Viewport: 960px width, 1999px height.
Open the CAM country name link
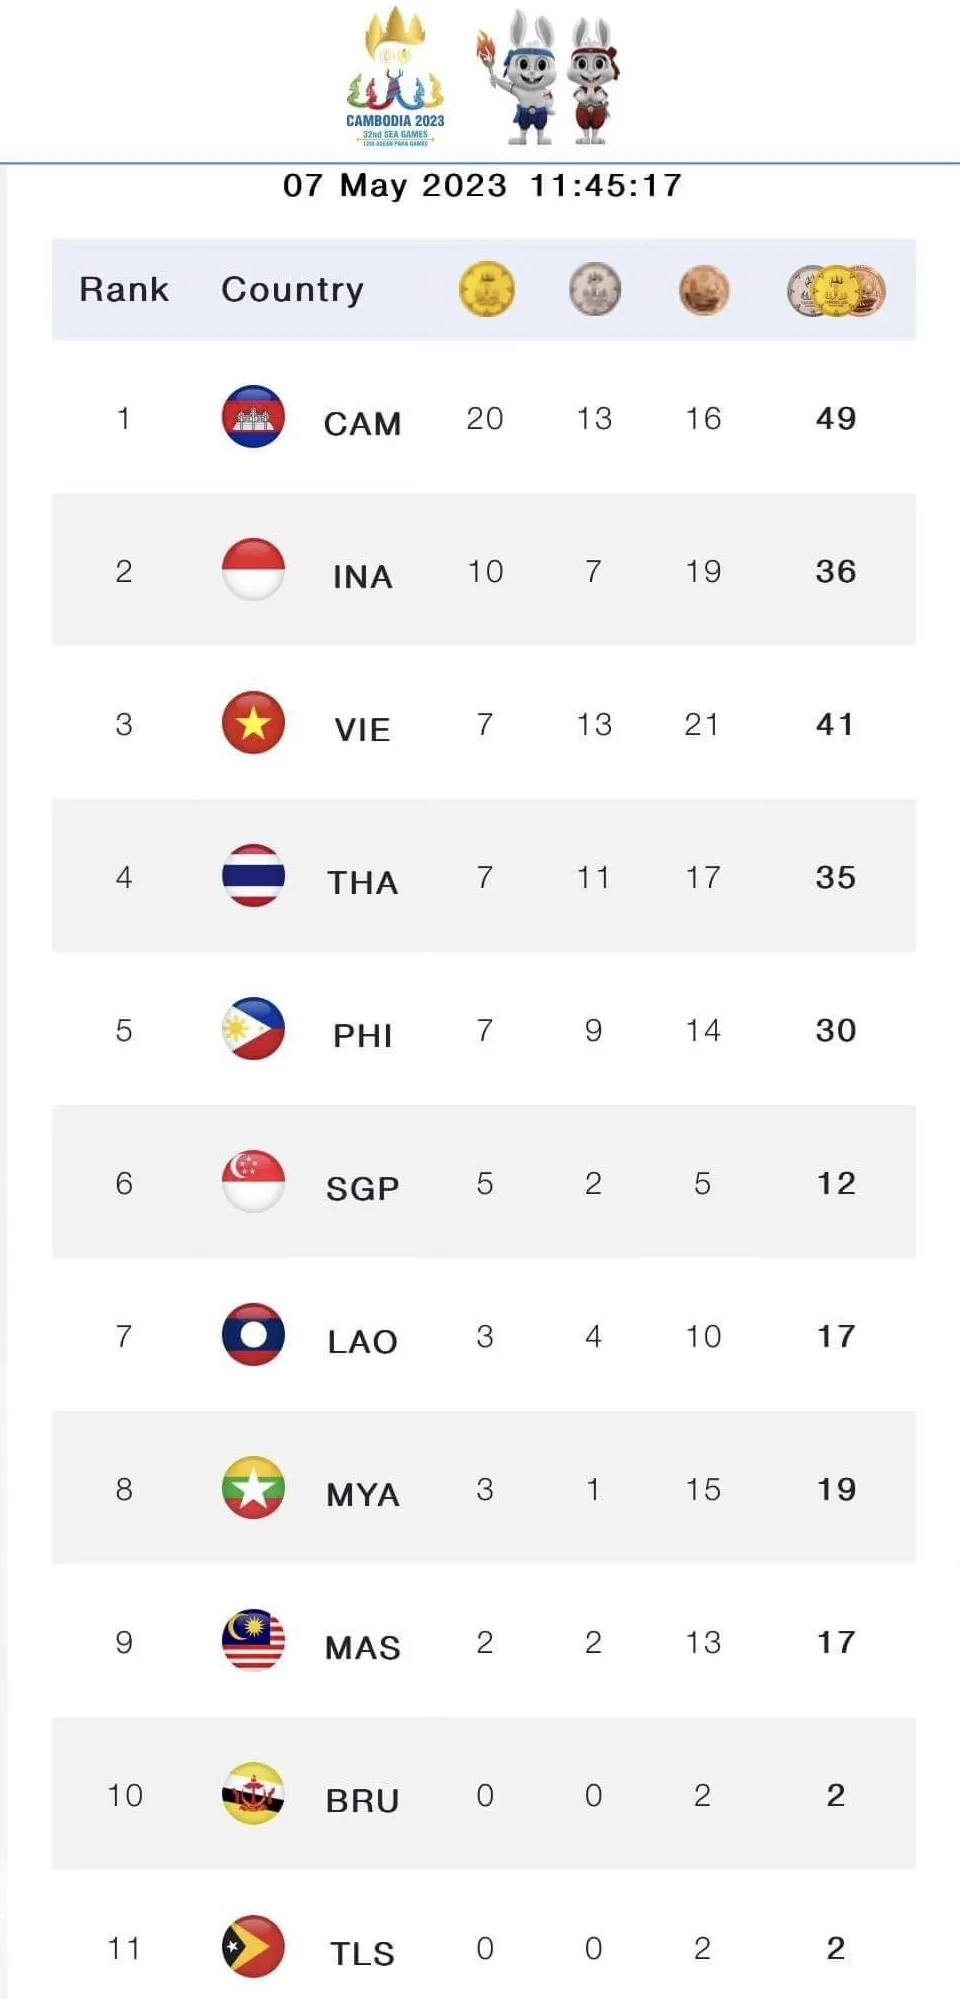[362, 423]
